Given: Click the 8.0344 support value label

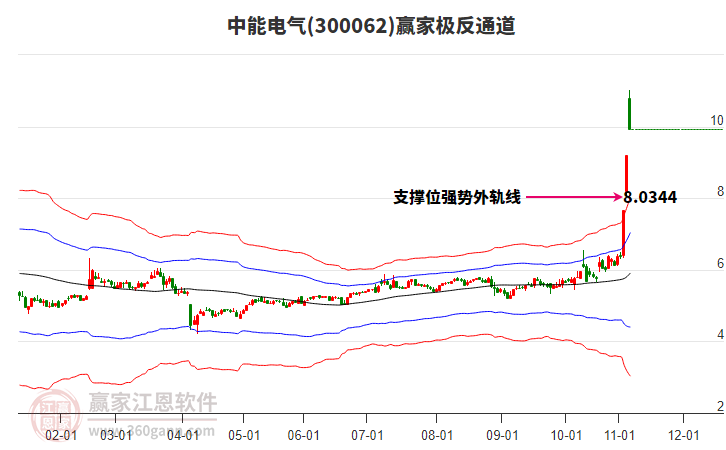Looking at the screenshot, I should [x=650, y=198].
